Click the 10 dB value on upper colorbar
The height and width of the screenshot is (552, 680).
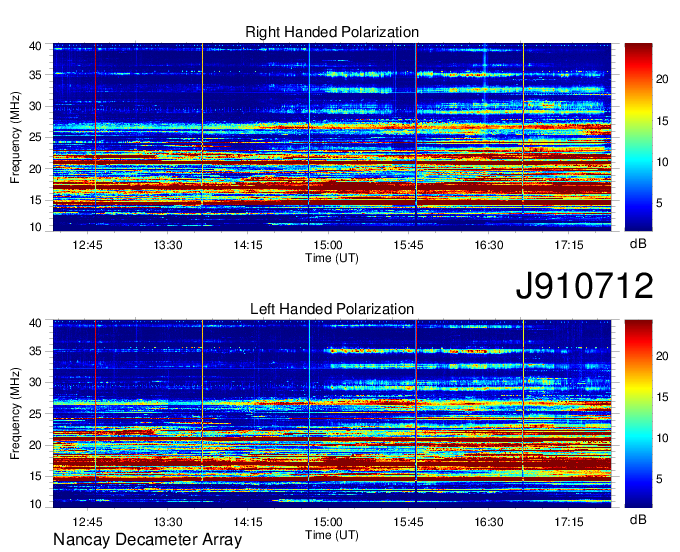[x=662, y=162]
